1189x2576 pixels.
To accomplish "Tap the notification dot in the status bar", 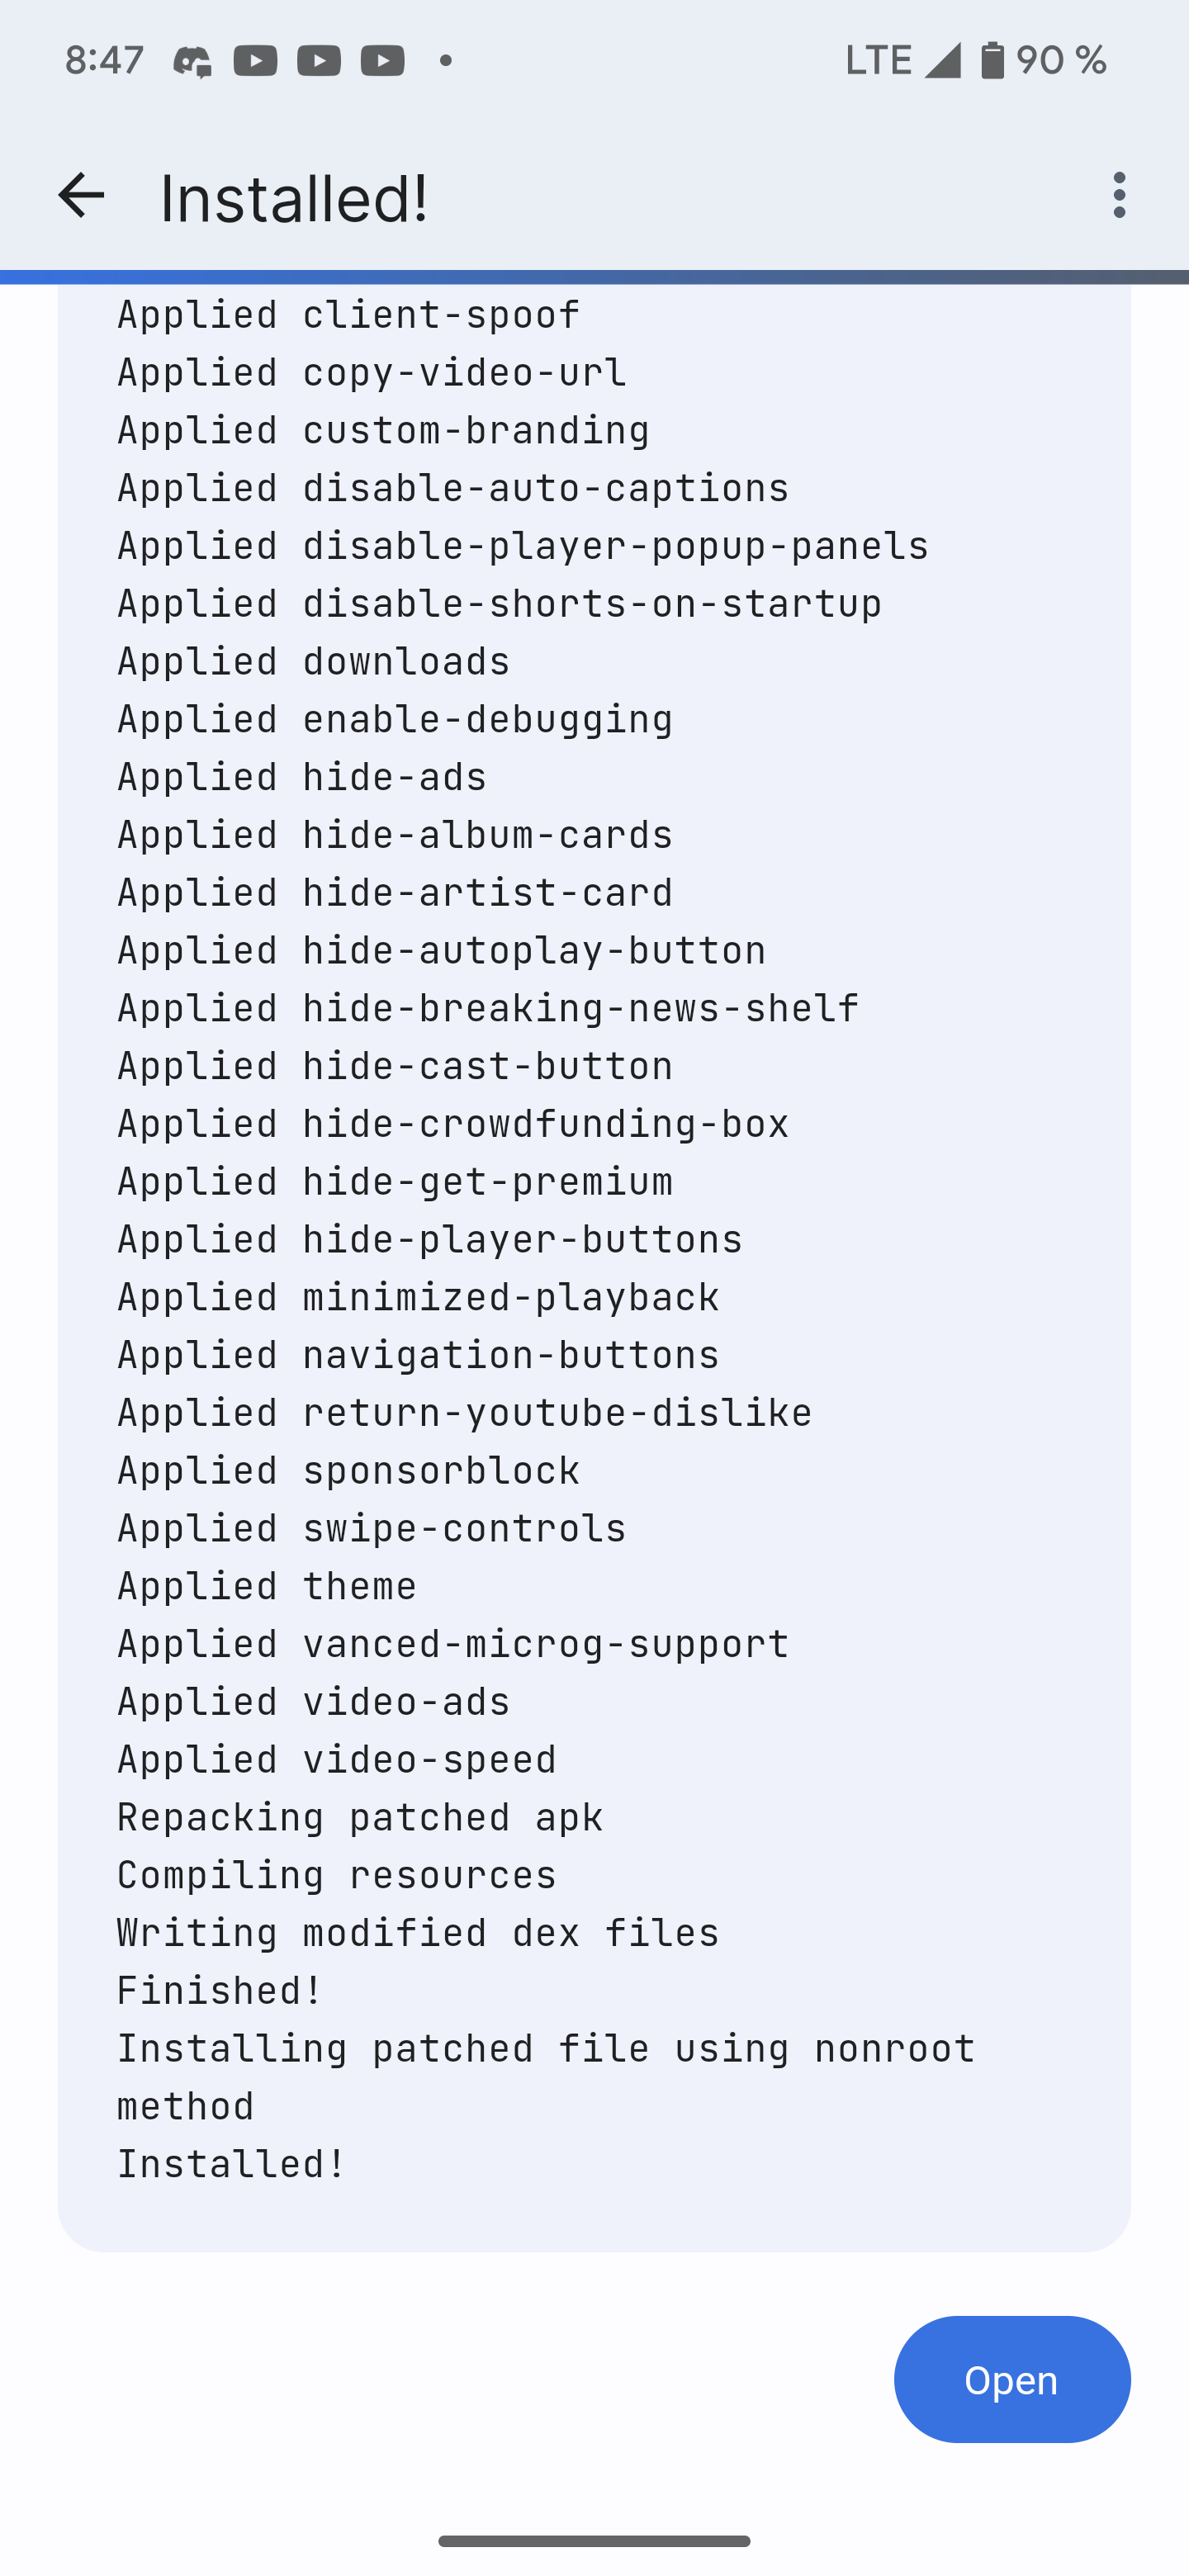I will [x=445, y=61].
